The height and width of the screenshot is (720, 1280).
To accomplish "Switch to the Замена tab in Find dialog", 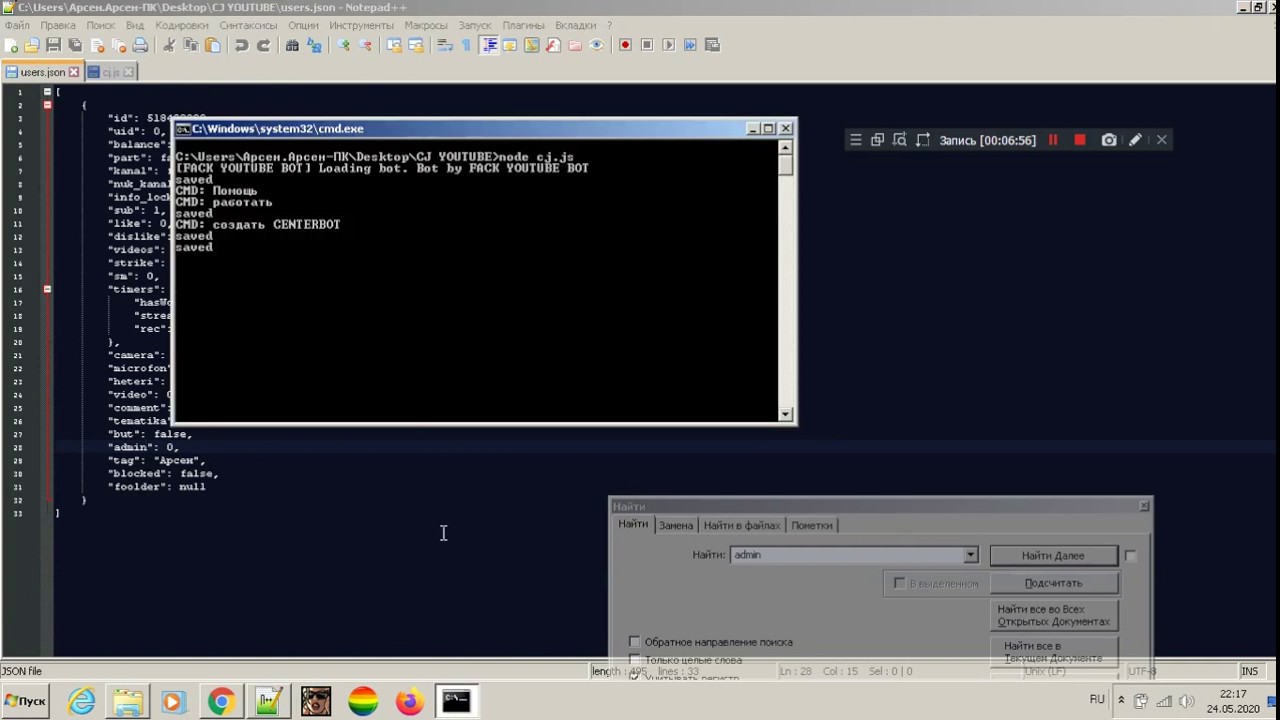I will point(676,525).
